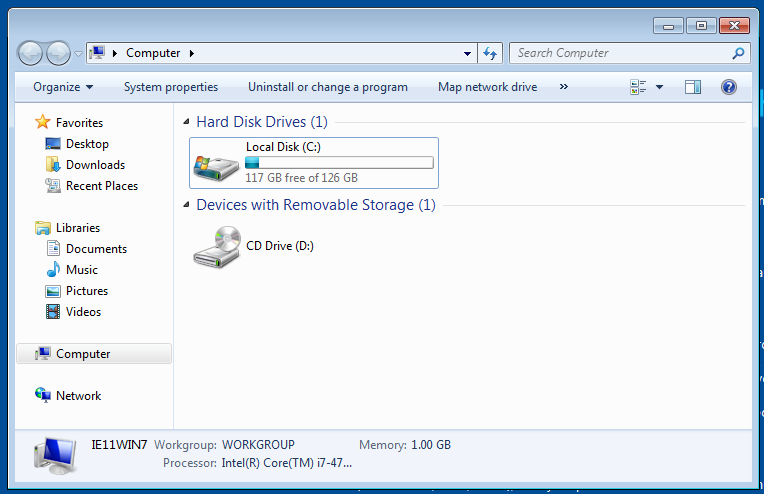Toggle the preview pane
The width and height of the screenshot is (764, 494).
tap(692, 87)
